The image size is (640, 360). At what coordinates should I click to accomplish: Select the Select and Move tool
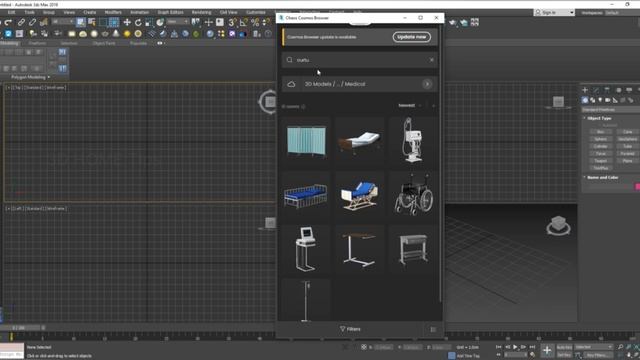(x=127, y=22)
